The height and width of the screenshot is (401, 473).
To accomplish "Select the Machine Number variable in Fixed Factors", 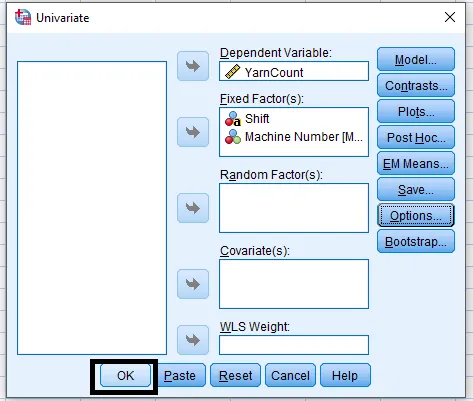I will click(294, 137).
